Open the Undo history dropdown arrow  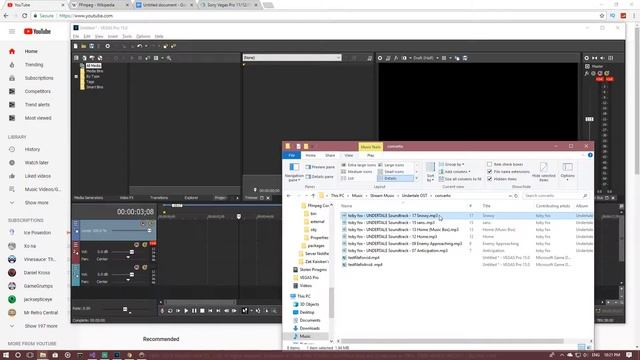click(x=146, y=47)
